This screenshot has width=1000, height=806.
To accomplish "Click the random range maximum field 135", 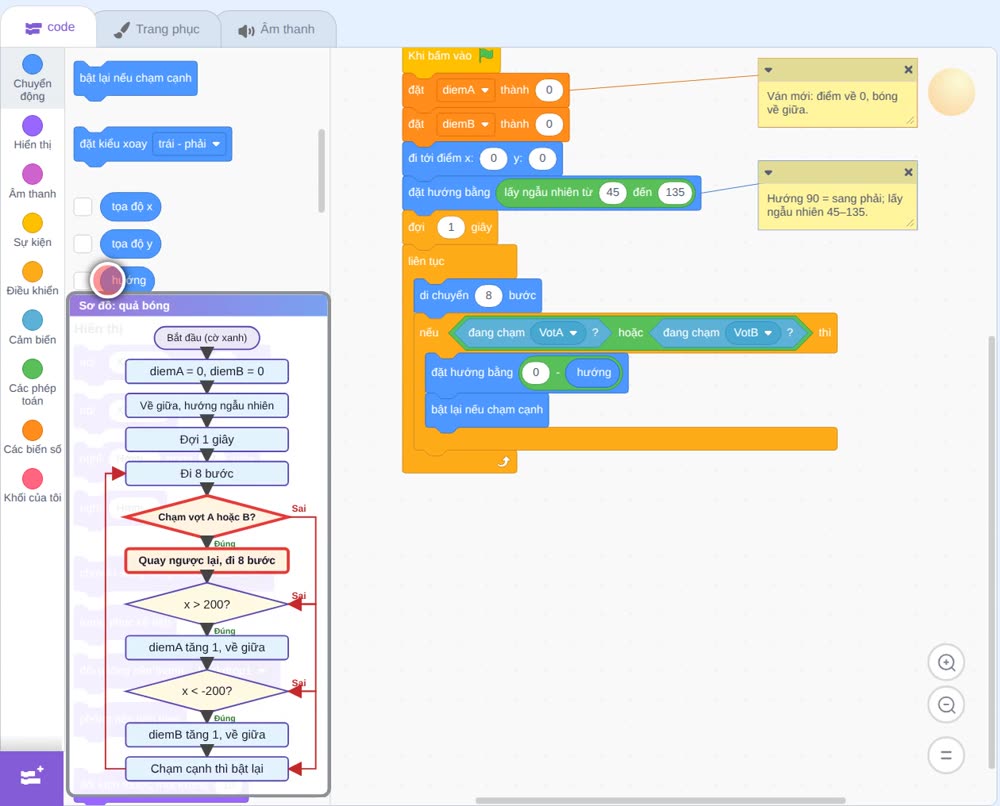I will (x=675, y=193).
